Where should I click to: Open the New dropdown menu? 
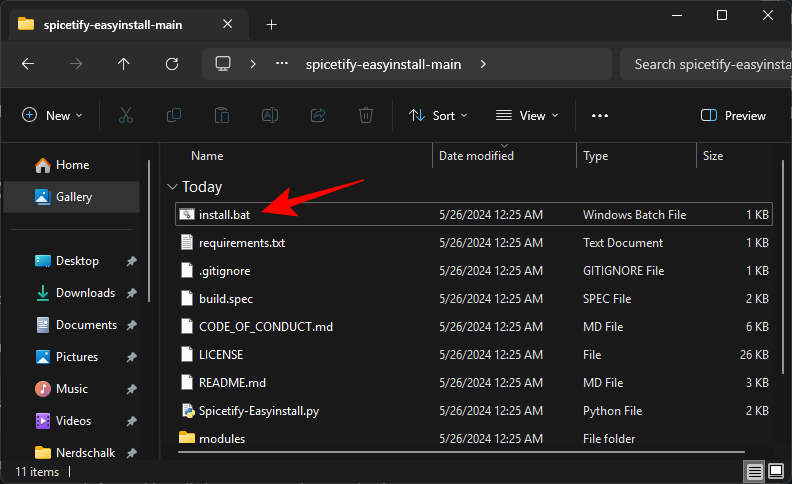(x=52, y=115)
